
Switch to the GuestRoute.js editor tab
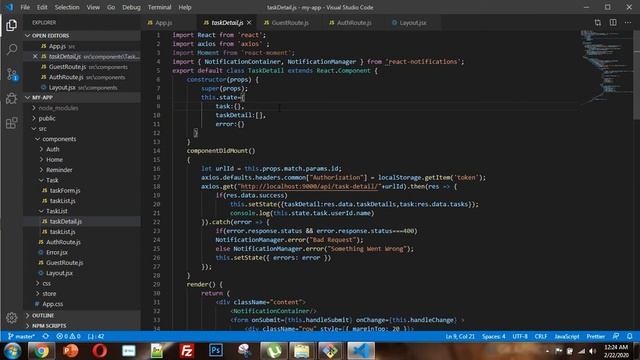click(289, 23)
